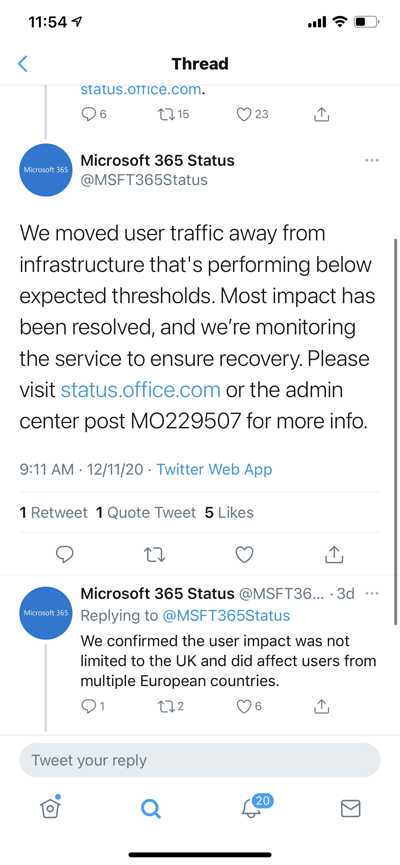The image size is (400, 865).
Task: Retweet the reply tweet with 2 retweets
Action: tap(170, 706)
